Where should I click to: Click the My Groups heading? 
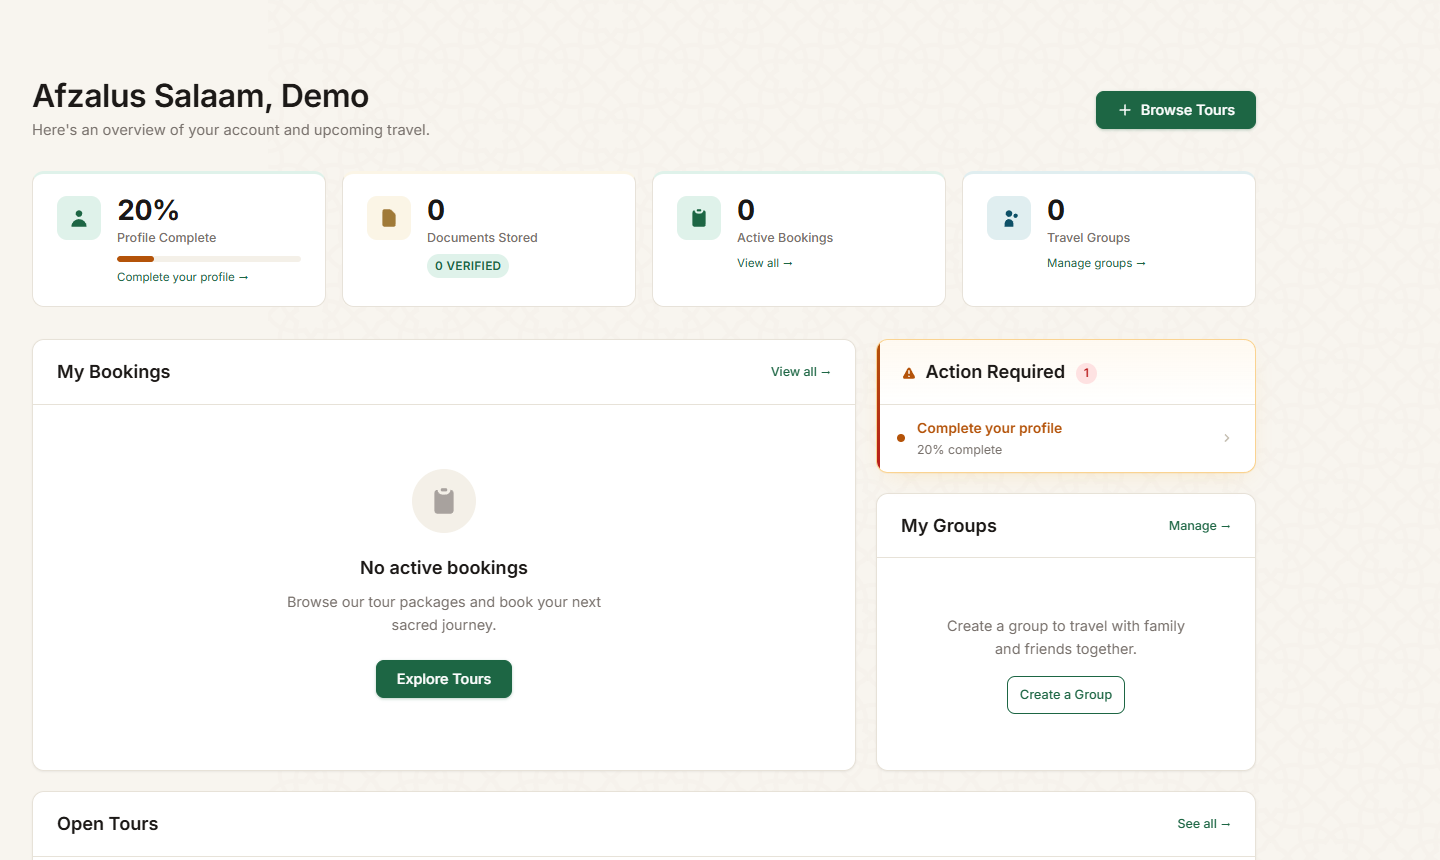(x=949, y=526)
